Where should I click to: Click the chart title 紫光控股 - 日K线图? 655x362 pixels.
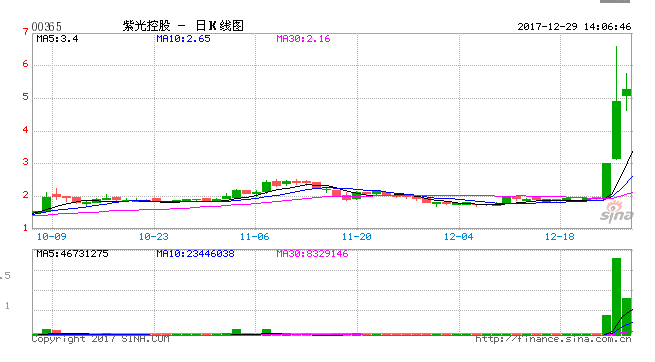[x=183, y=25]
